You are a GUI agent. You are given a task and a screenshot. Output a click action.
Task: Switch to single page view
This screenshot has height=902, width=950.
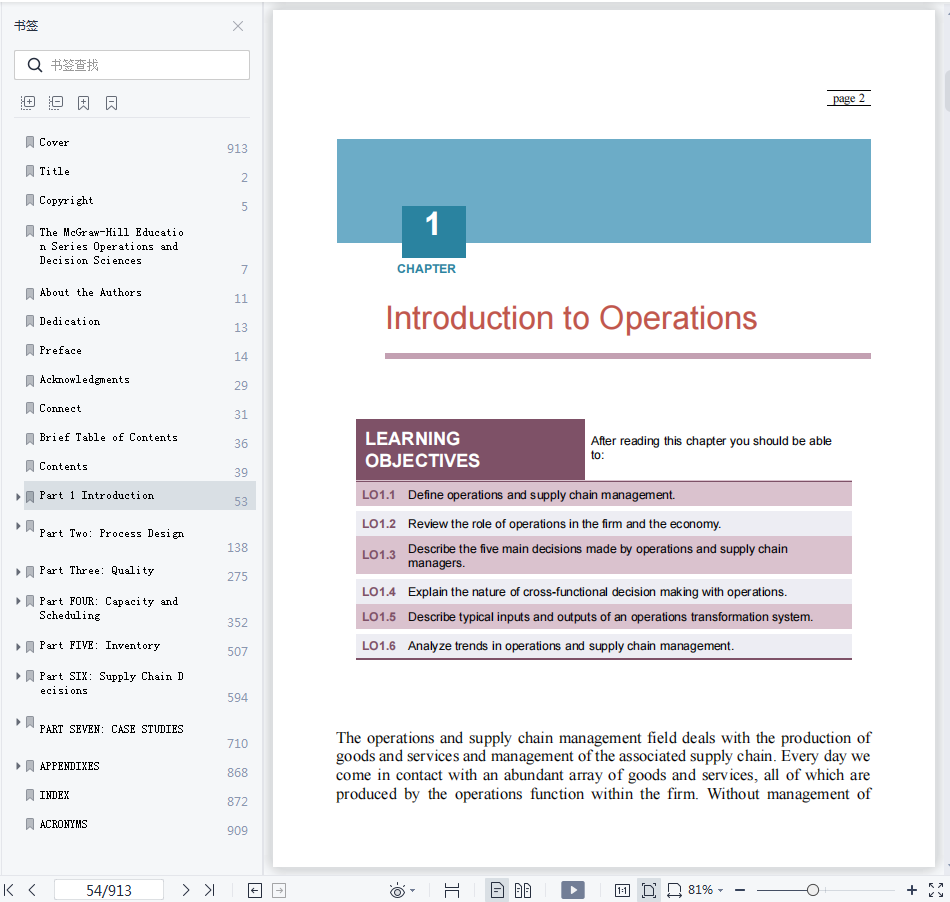tap(497, 890)
